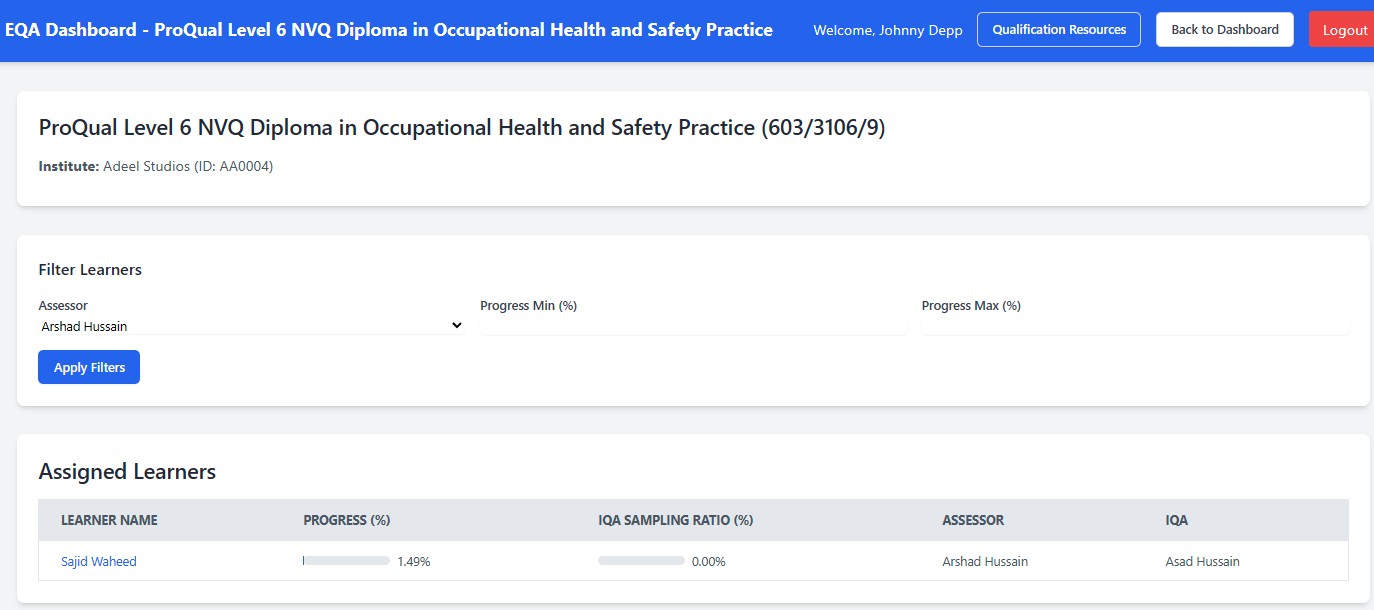Click the EQA Dashboard title in header
Image resolution: width=1374 pixels, height=610 pixels.
(x=388, y=30)
